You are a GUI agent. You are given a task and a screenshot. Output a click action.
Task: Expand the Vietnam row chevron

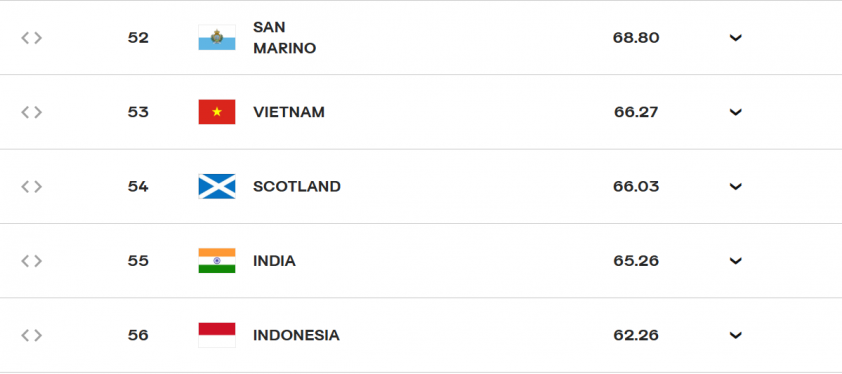(x=735, y=112)
